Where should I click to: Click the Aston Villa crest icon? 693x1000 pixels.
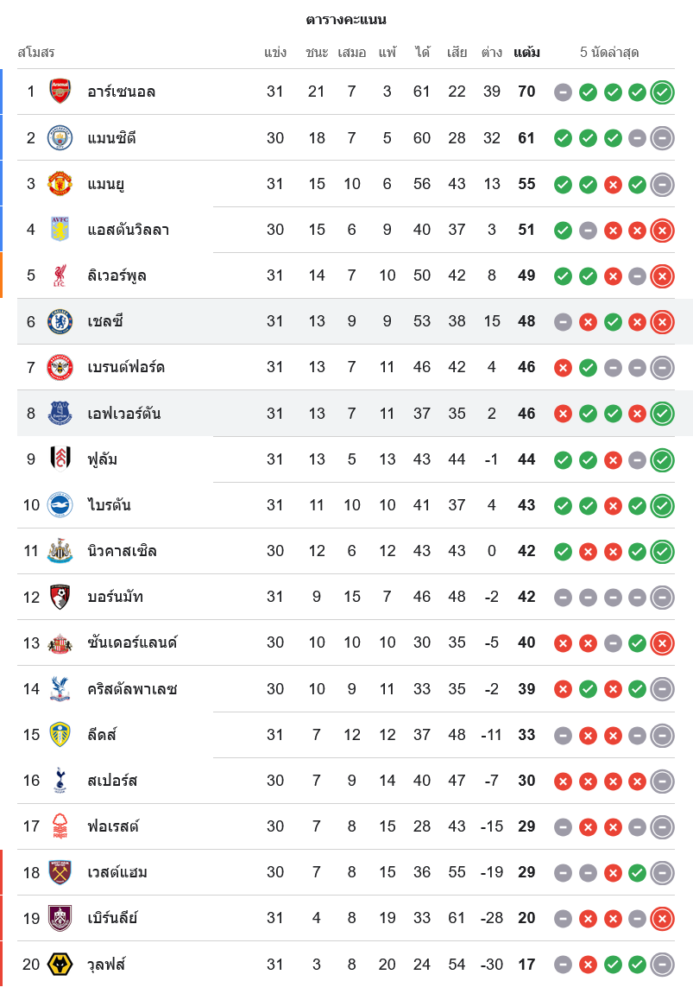tap(60, 230)
